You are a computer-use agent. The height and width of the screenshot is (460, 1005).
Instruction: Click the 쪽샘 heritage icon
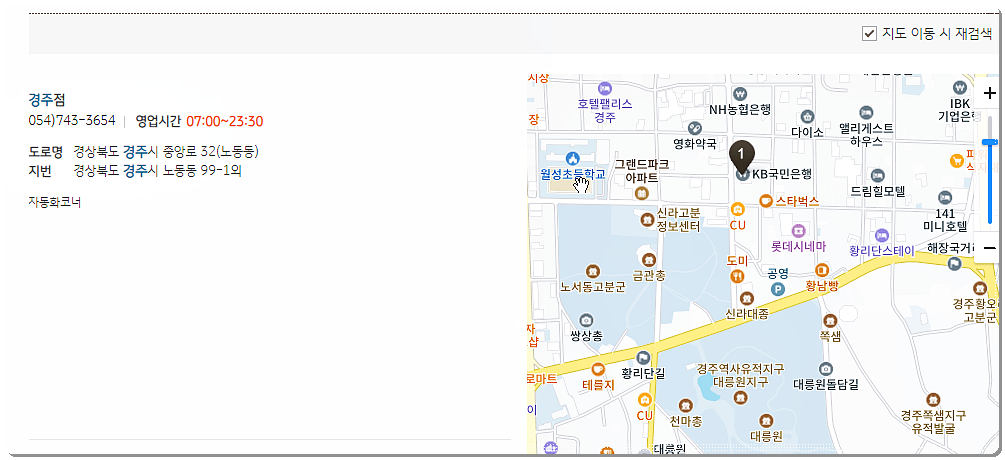tap(830, 320)
